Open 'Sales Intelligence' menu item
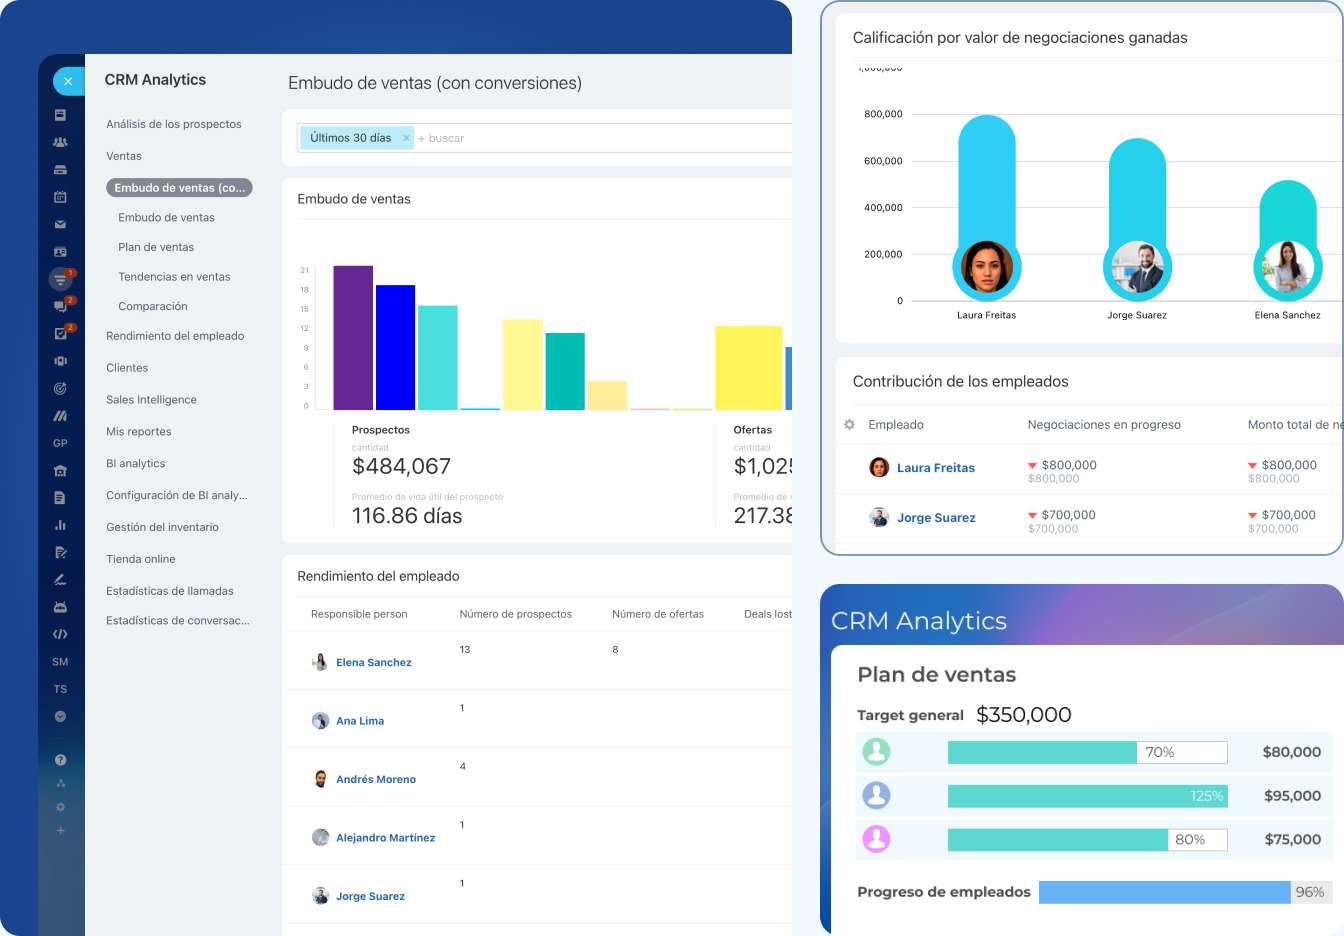1344x936 pixels. [151, 400]
